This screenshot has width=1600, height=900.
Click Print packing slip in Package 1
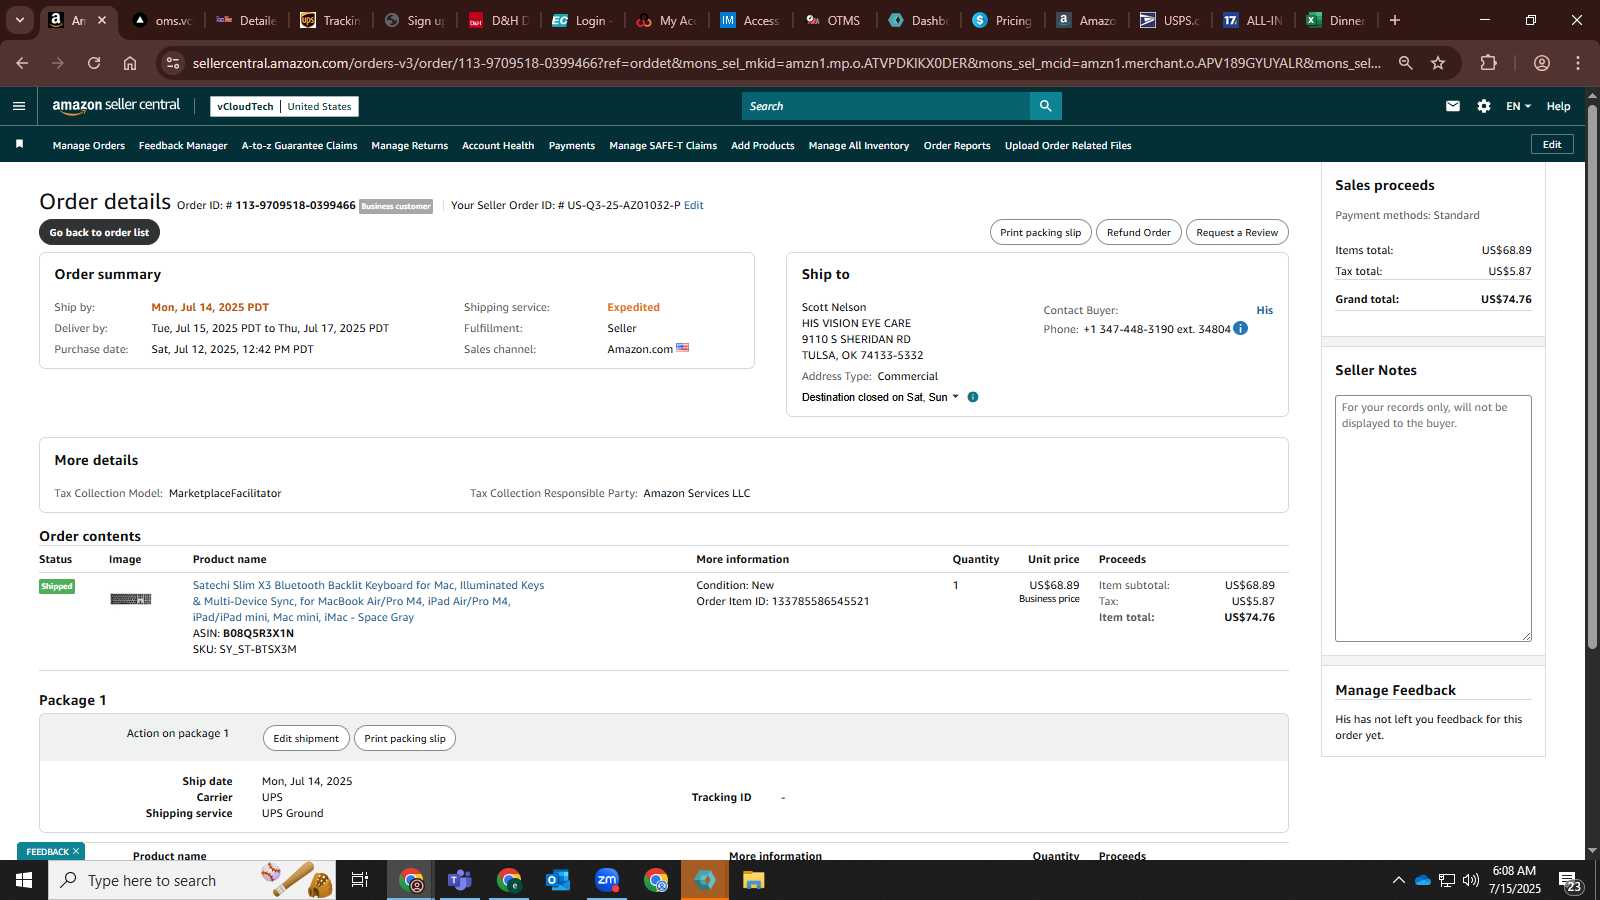click(405, 738)
